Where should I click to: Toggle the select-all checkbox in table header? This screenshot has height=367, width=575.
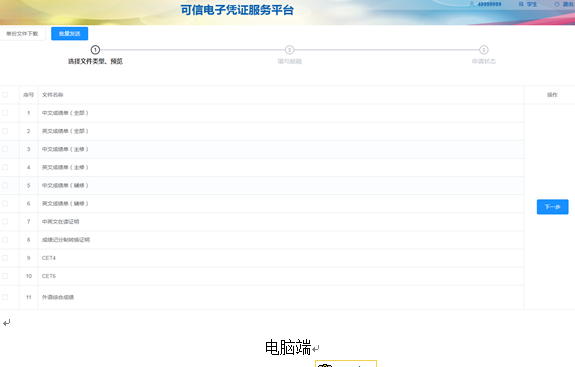coord(5,95)
